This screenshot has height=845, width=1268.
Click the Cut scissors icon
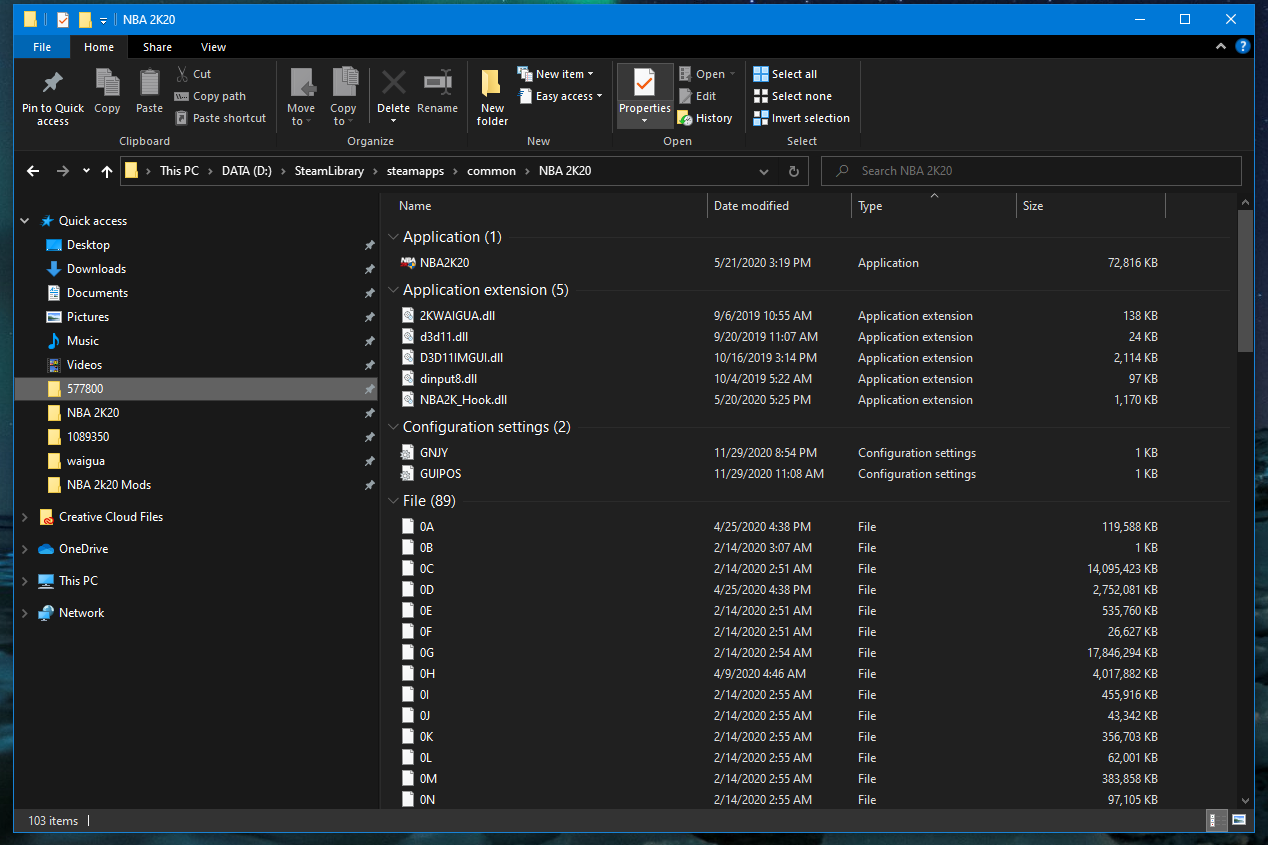tap(182, 74)
